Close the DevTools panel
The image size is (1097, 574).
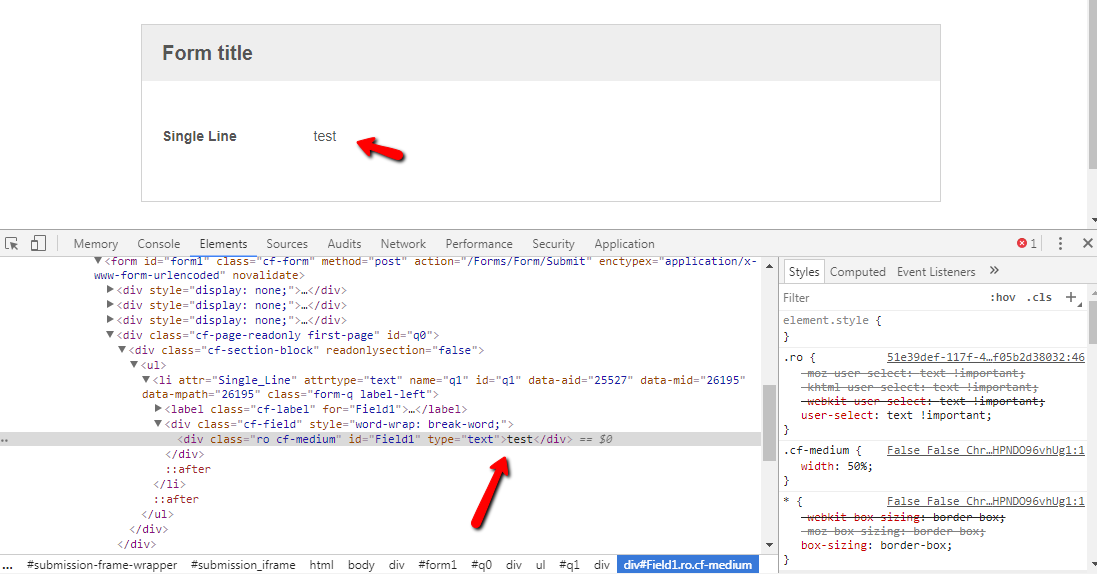[x=1088, y=243]
